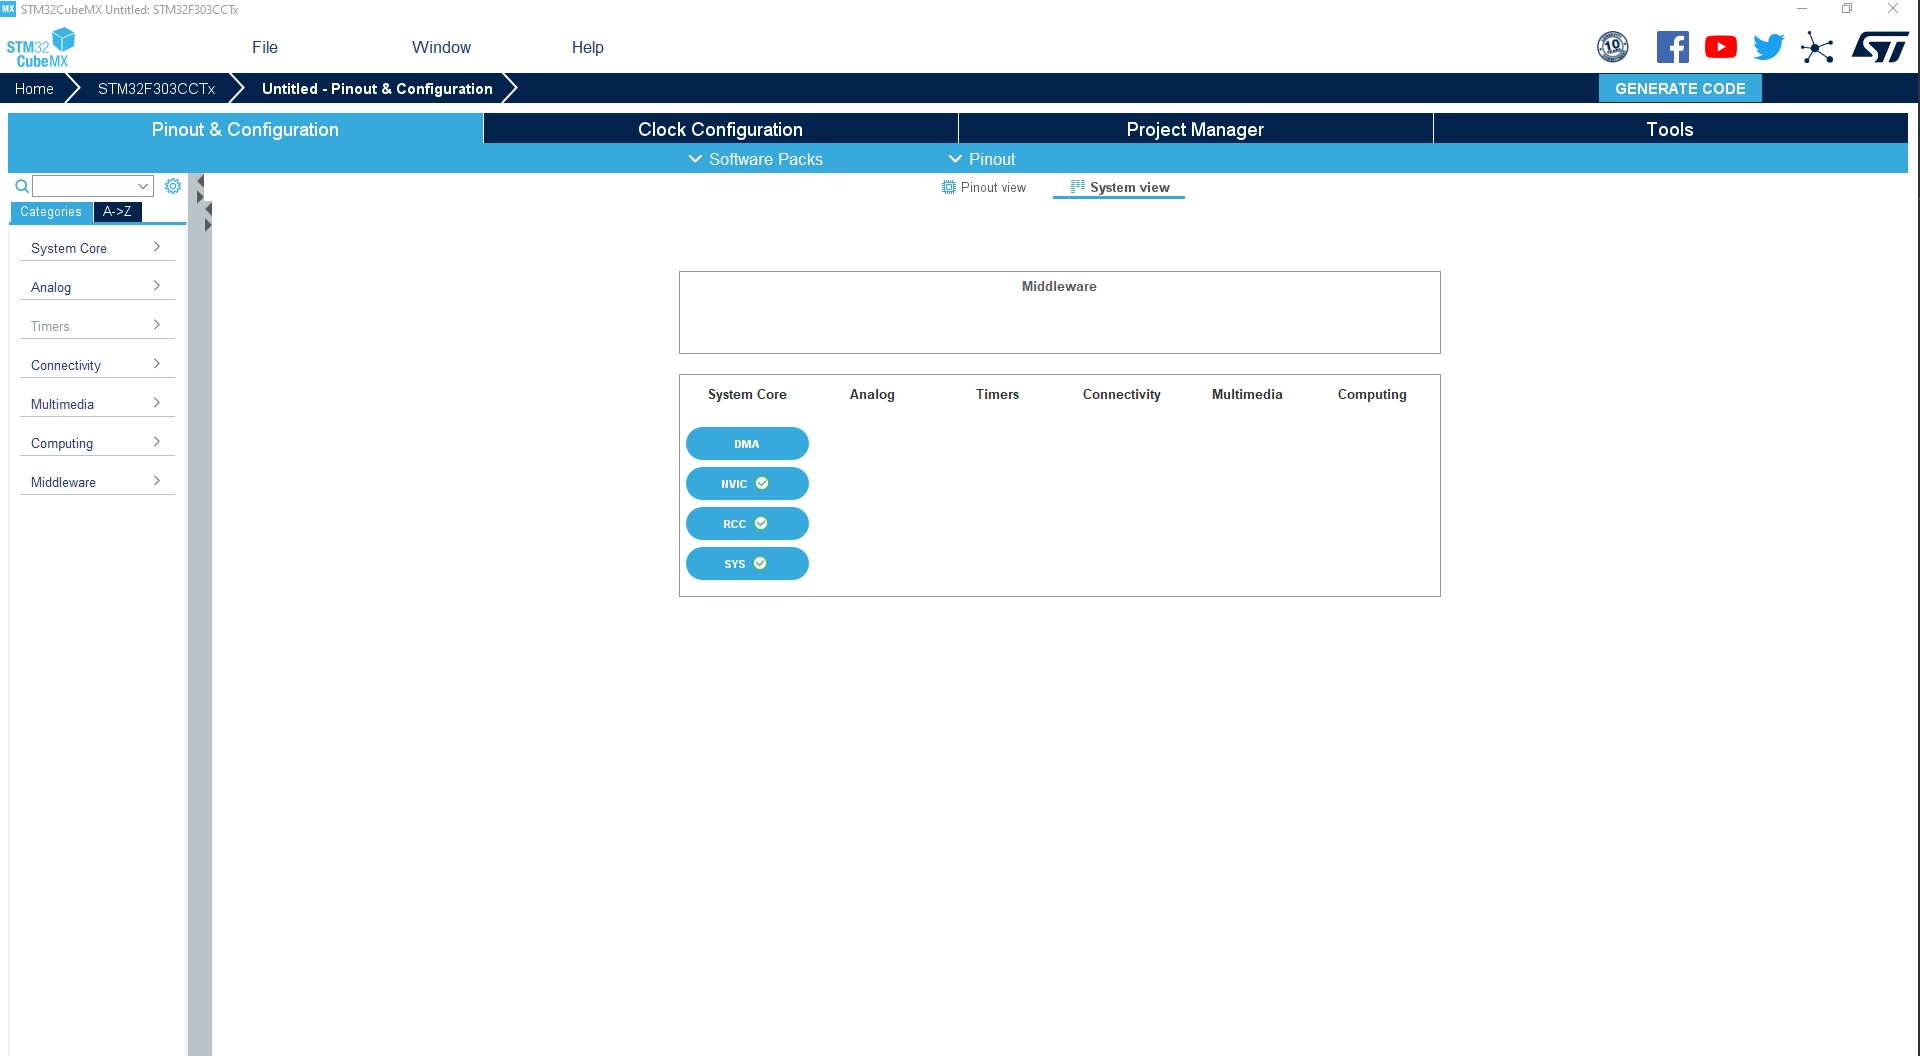The image size is (1920, 1056).
Task: Switch to A->Z list tab
Action: click(117, 212)
